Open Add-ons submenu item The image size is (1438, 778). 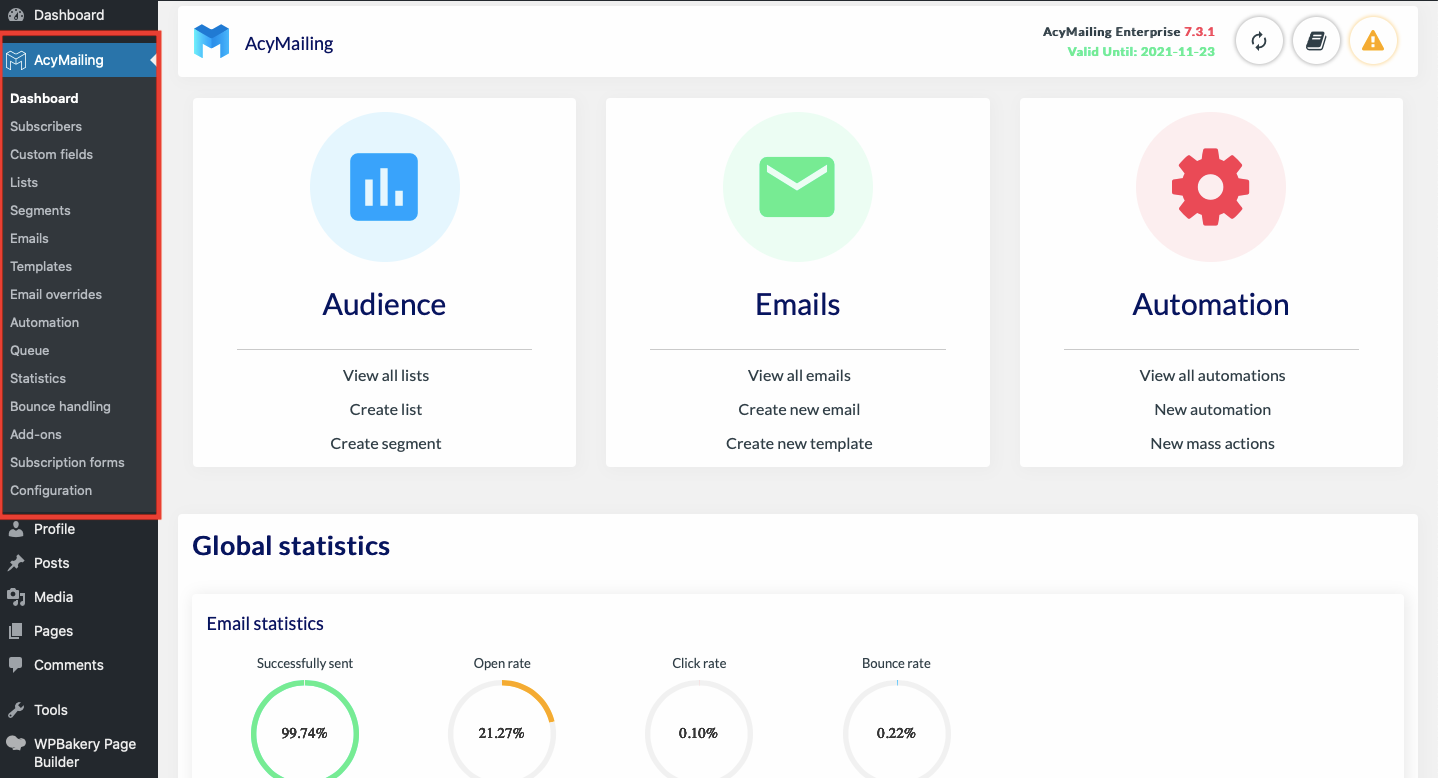pyautogui.click(x=36, y=434)
